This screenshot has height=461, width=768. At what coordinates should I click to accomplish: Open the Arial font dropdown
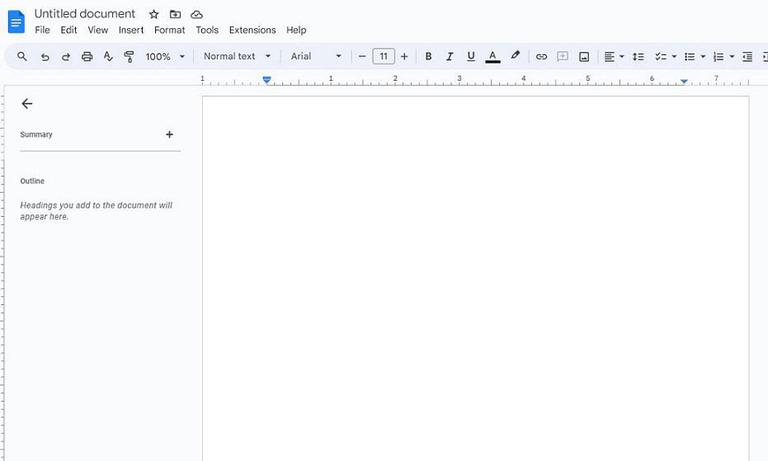316,56
